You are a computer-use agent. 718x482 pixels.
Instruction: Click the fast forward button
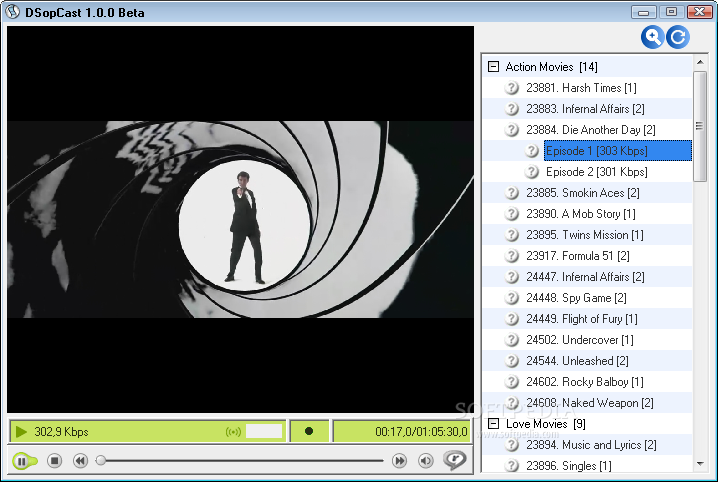click(399, 460)
